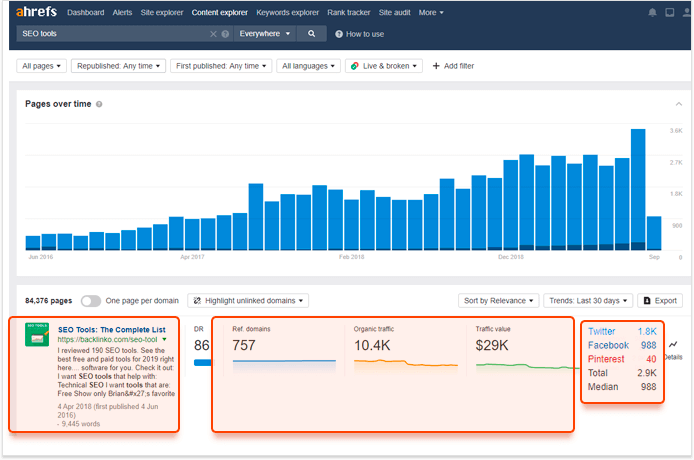The height and width of the screenshot is (460, 694).
Task: Click the DR 86 progress bar
Action: tap(203, 363)
